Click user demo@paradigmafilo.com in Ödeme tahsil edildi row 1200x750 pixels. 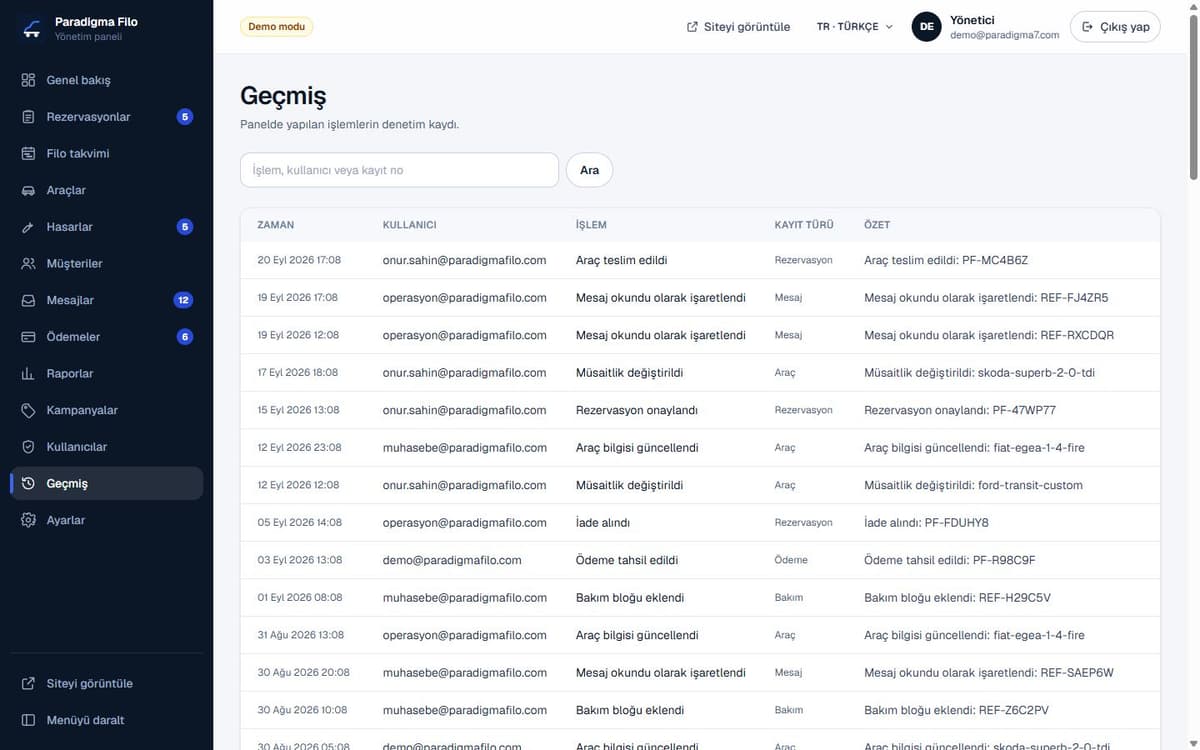point(452,560)
